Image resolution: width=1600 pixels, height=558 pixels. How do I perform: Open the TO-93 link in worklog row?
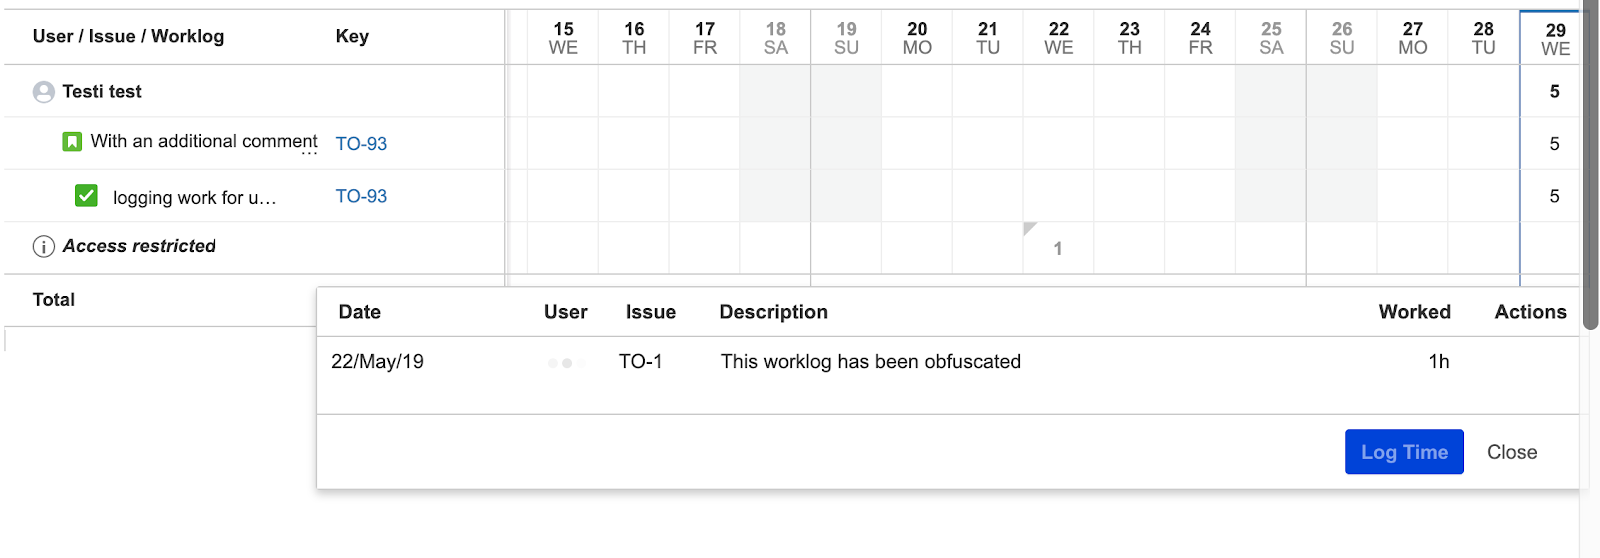click(361, 197)
